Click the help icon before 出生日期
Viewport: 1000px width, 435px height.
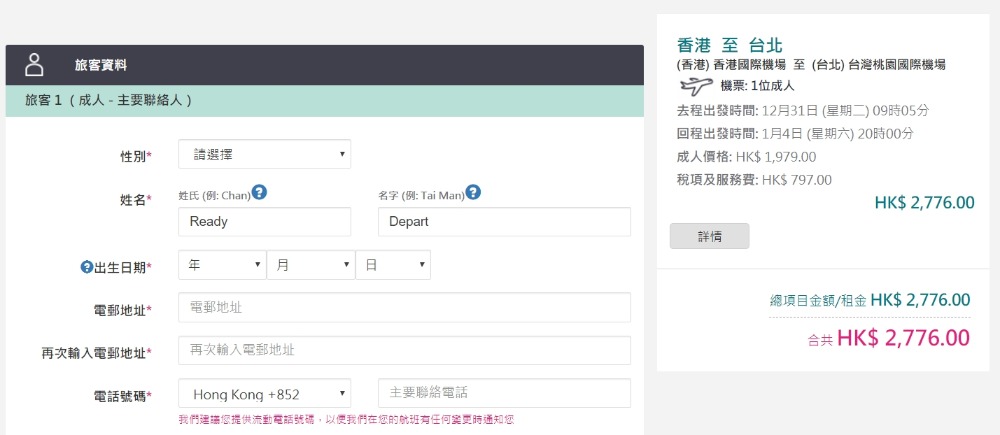tap(86, 266)
